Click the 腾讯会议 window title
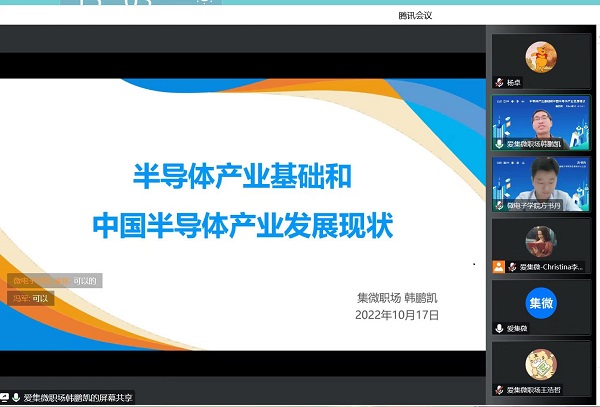The height and width of the screenshot is (407, 600). click(416, 16)
